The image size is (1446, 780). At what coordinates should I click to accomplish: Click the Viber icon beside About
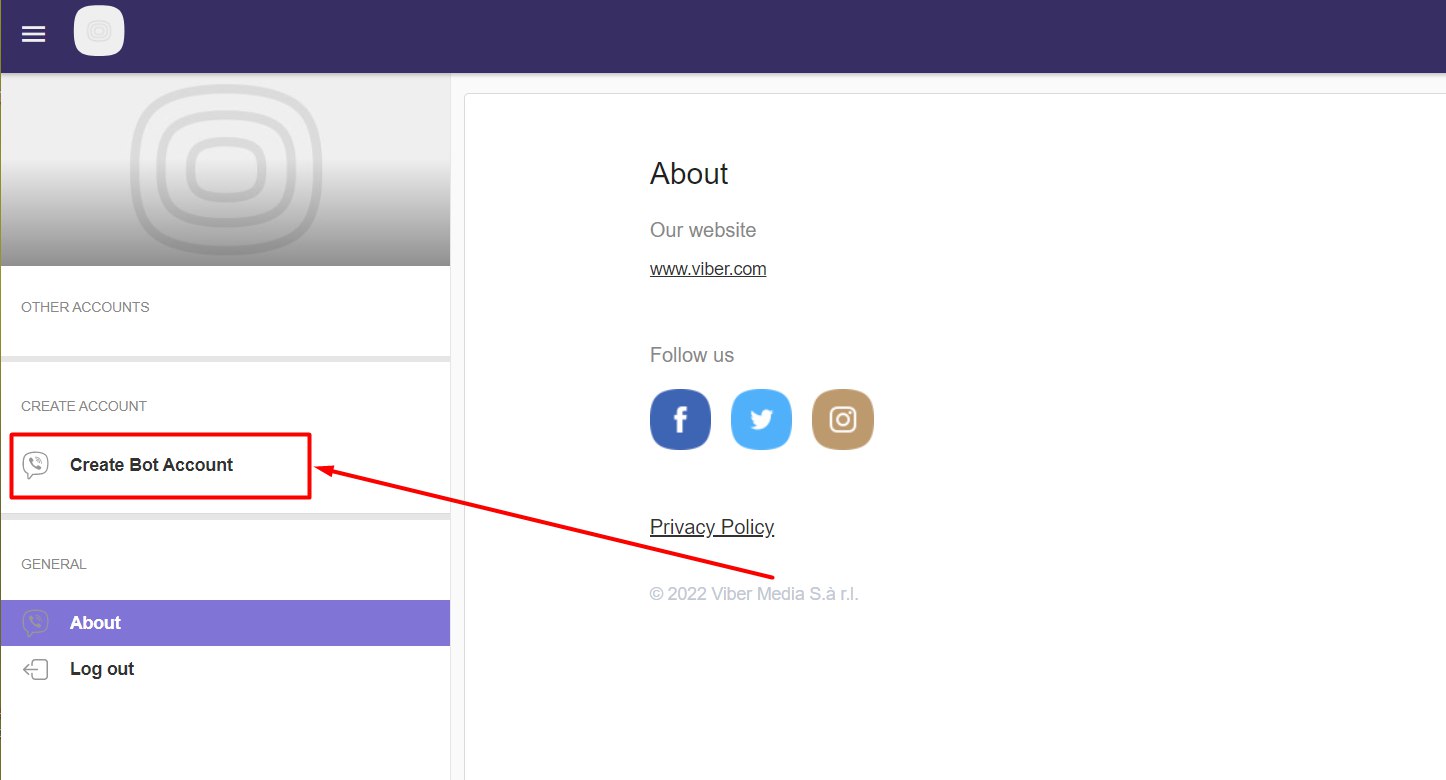point(36,623)
